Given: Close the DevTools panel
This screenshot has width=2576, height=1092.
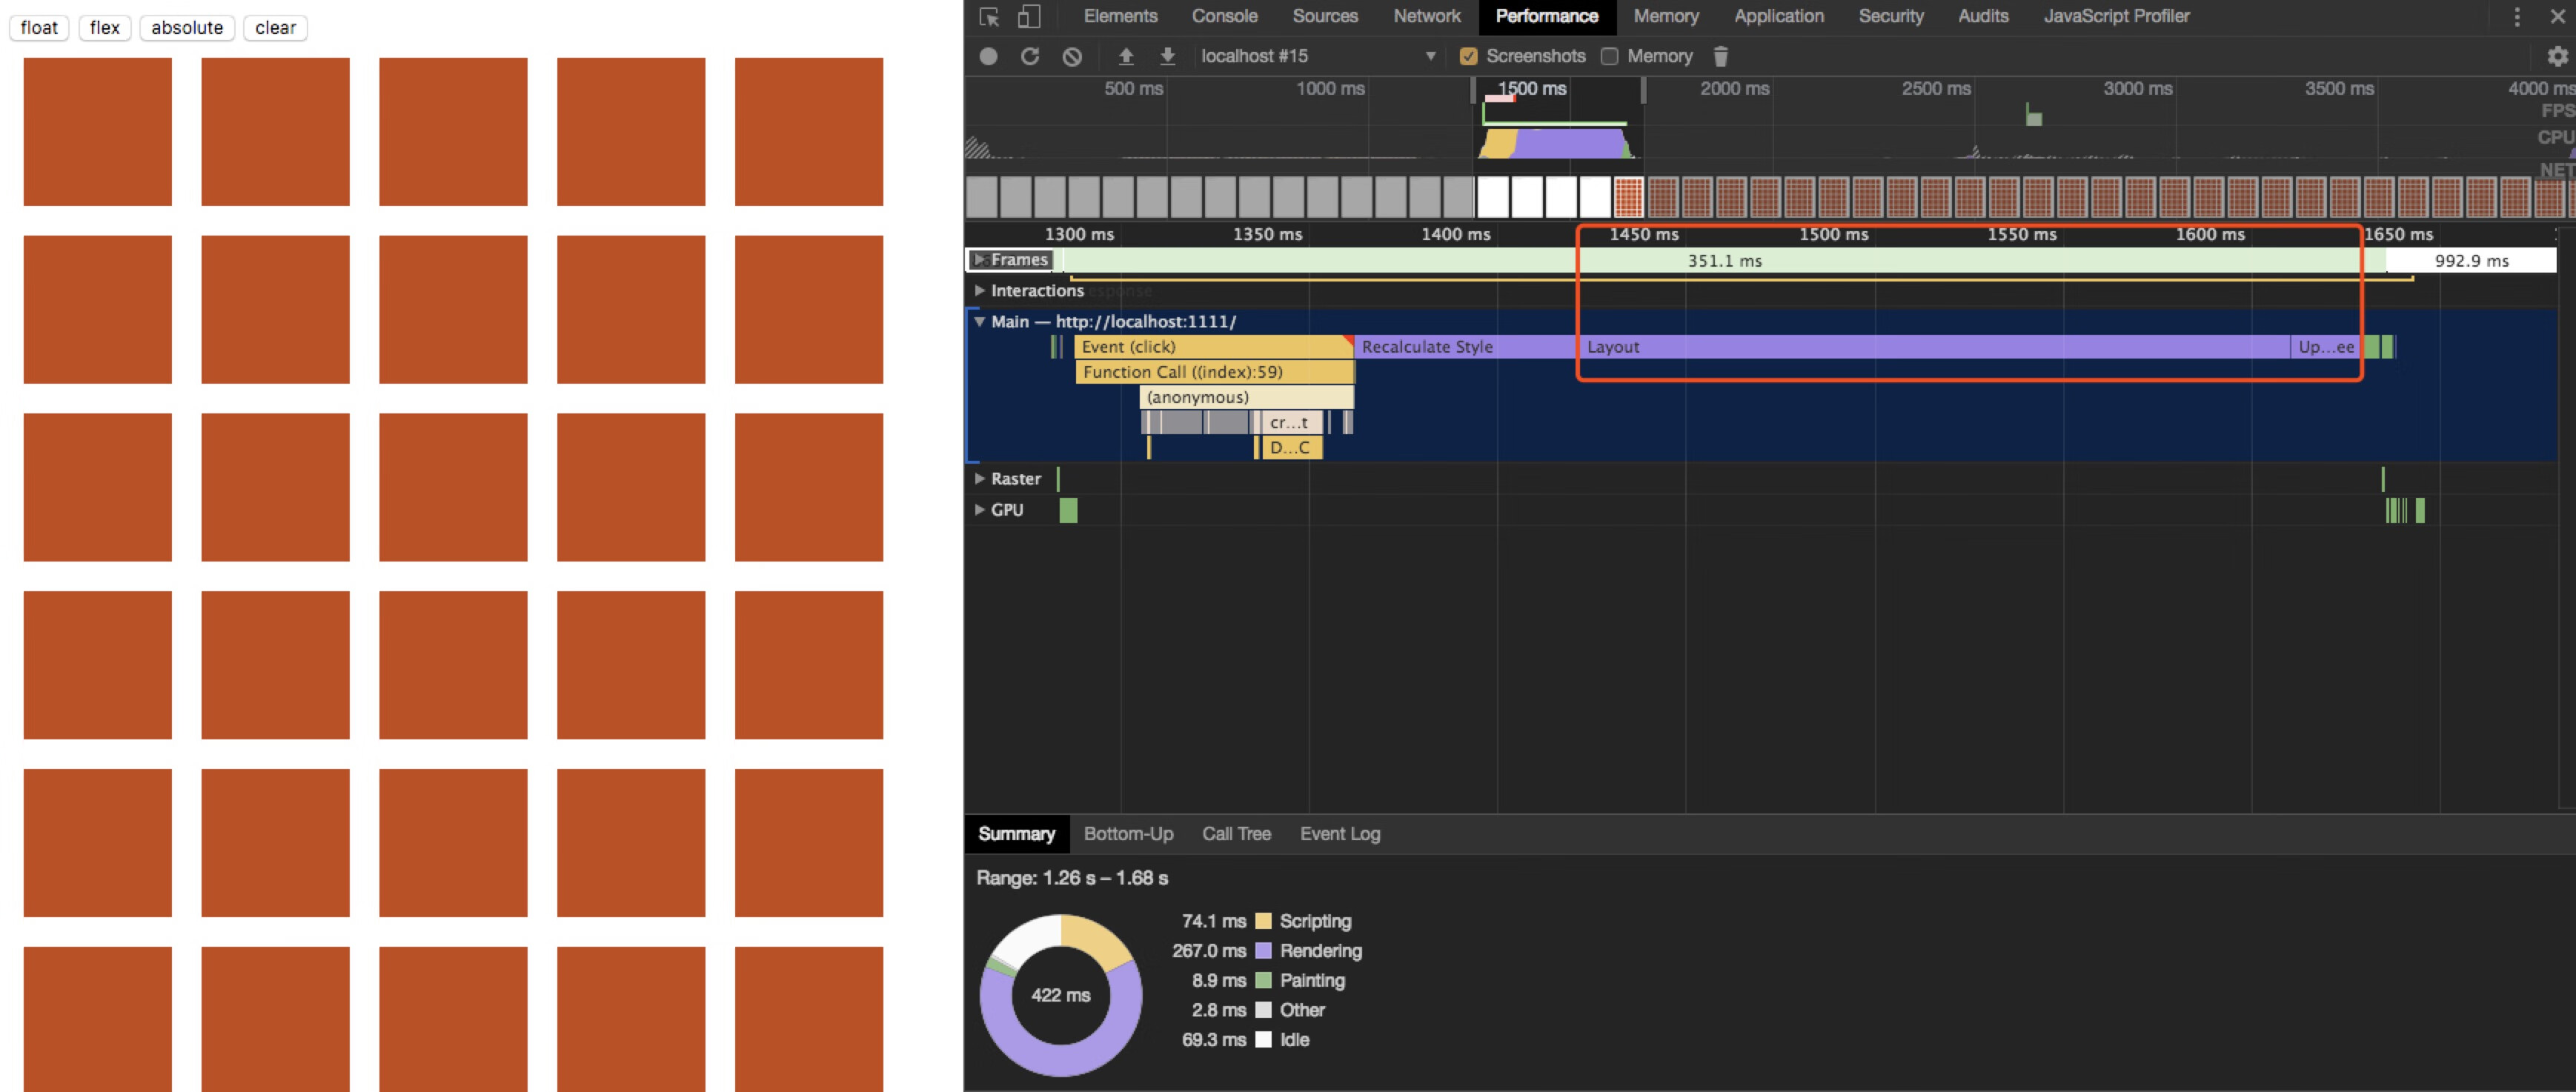Looking at the screenshot, I should 2557,17.
